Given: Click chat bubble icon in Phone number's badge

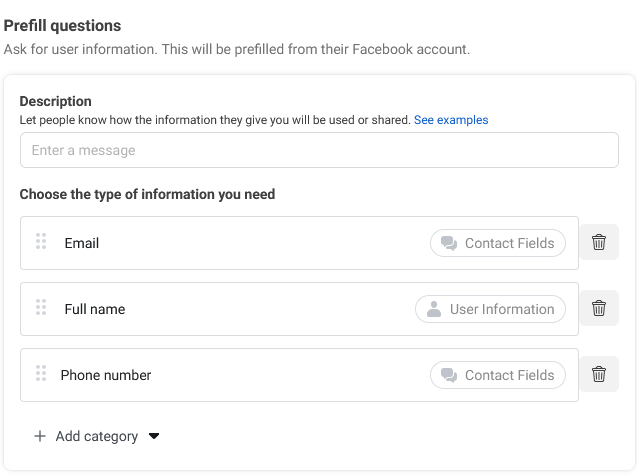Looking at the screenshot, I should tap(449, 375).
